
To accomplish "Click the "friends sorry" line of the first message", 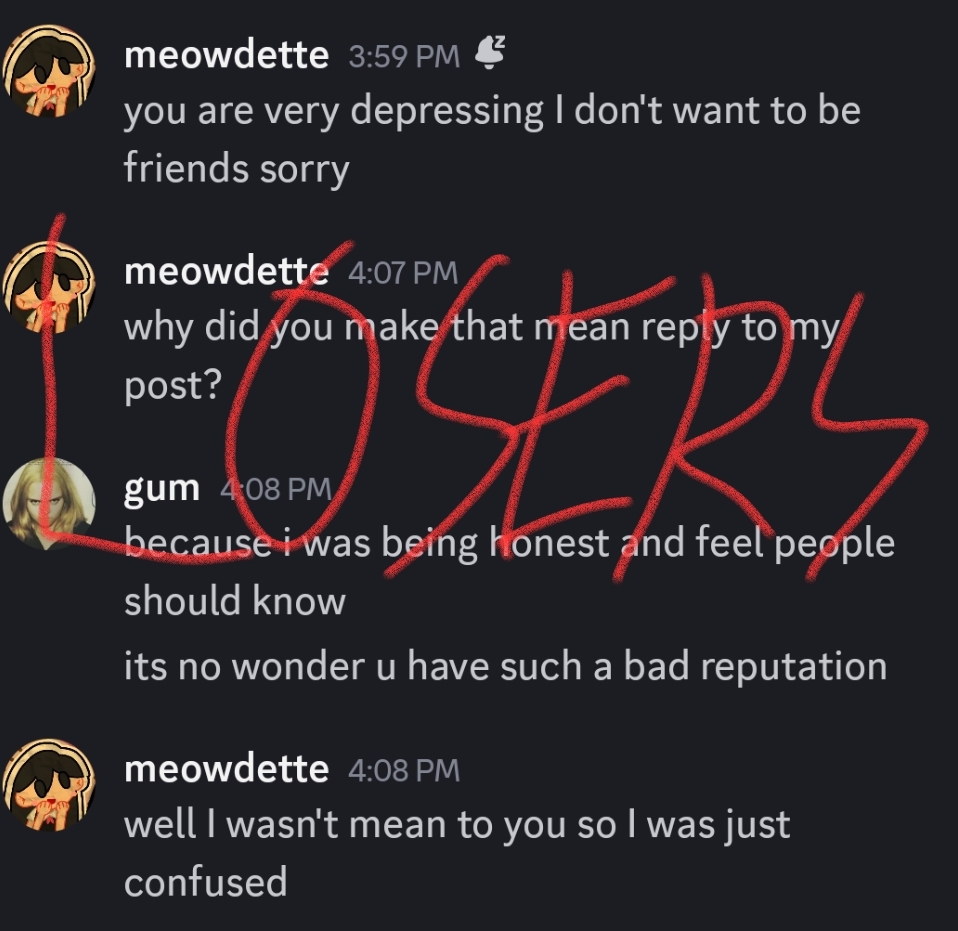I will 236,169.
